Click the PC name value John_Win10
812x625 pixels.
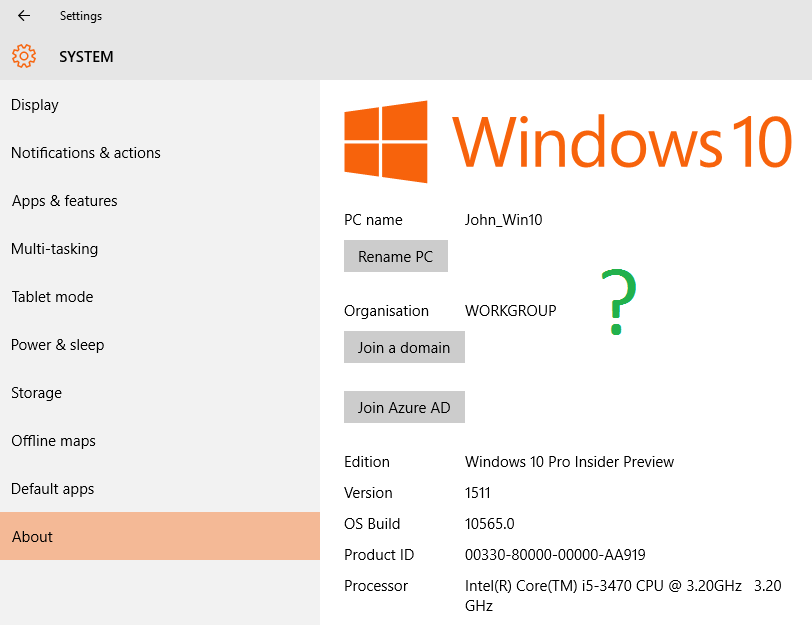coord(504,220)
